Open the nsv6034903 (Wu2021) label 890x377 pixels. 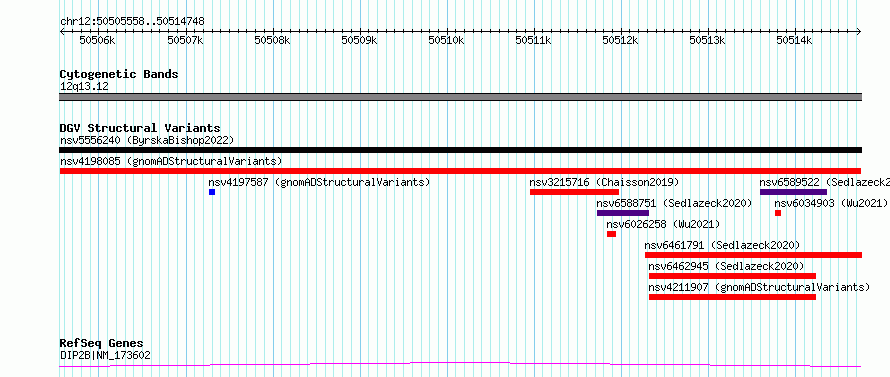click(831, 203)
